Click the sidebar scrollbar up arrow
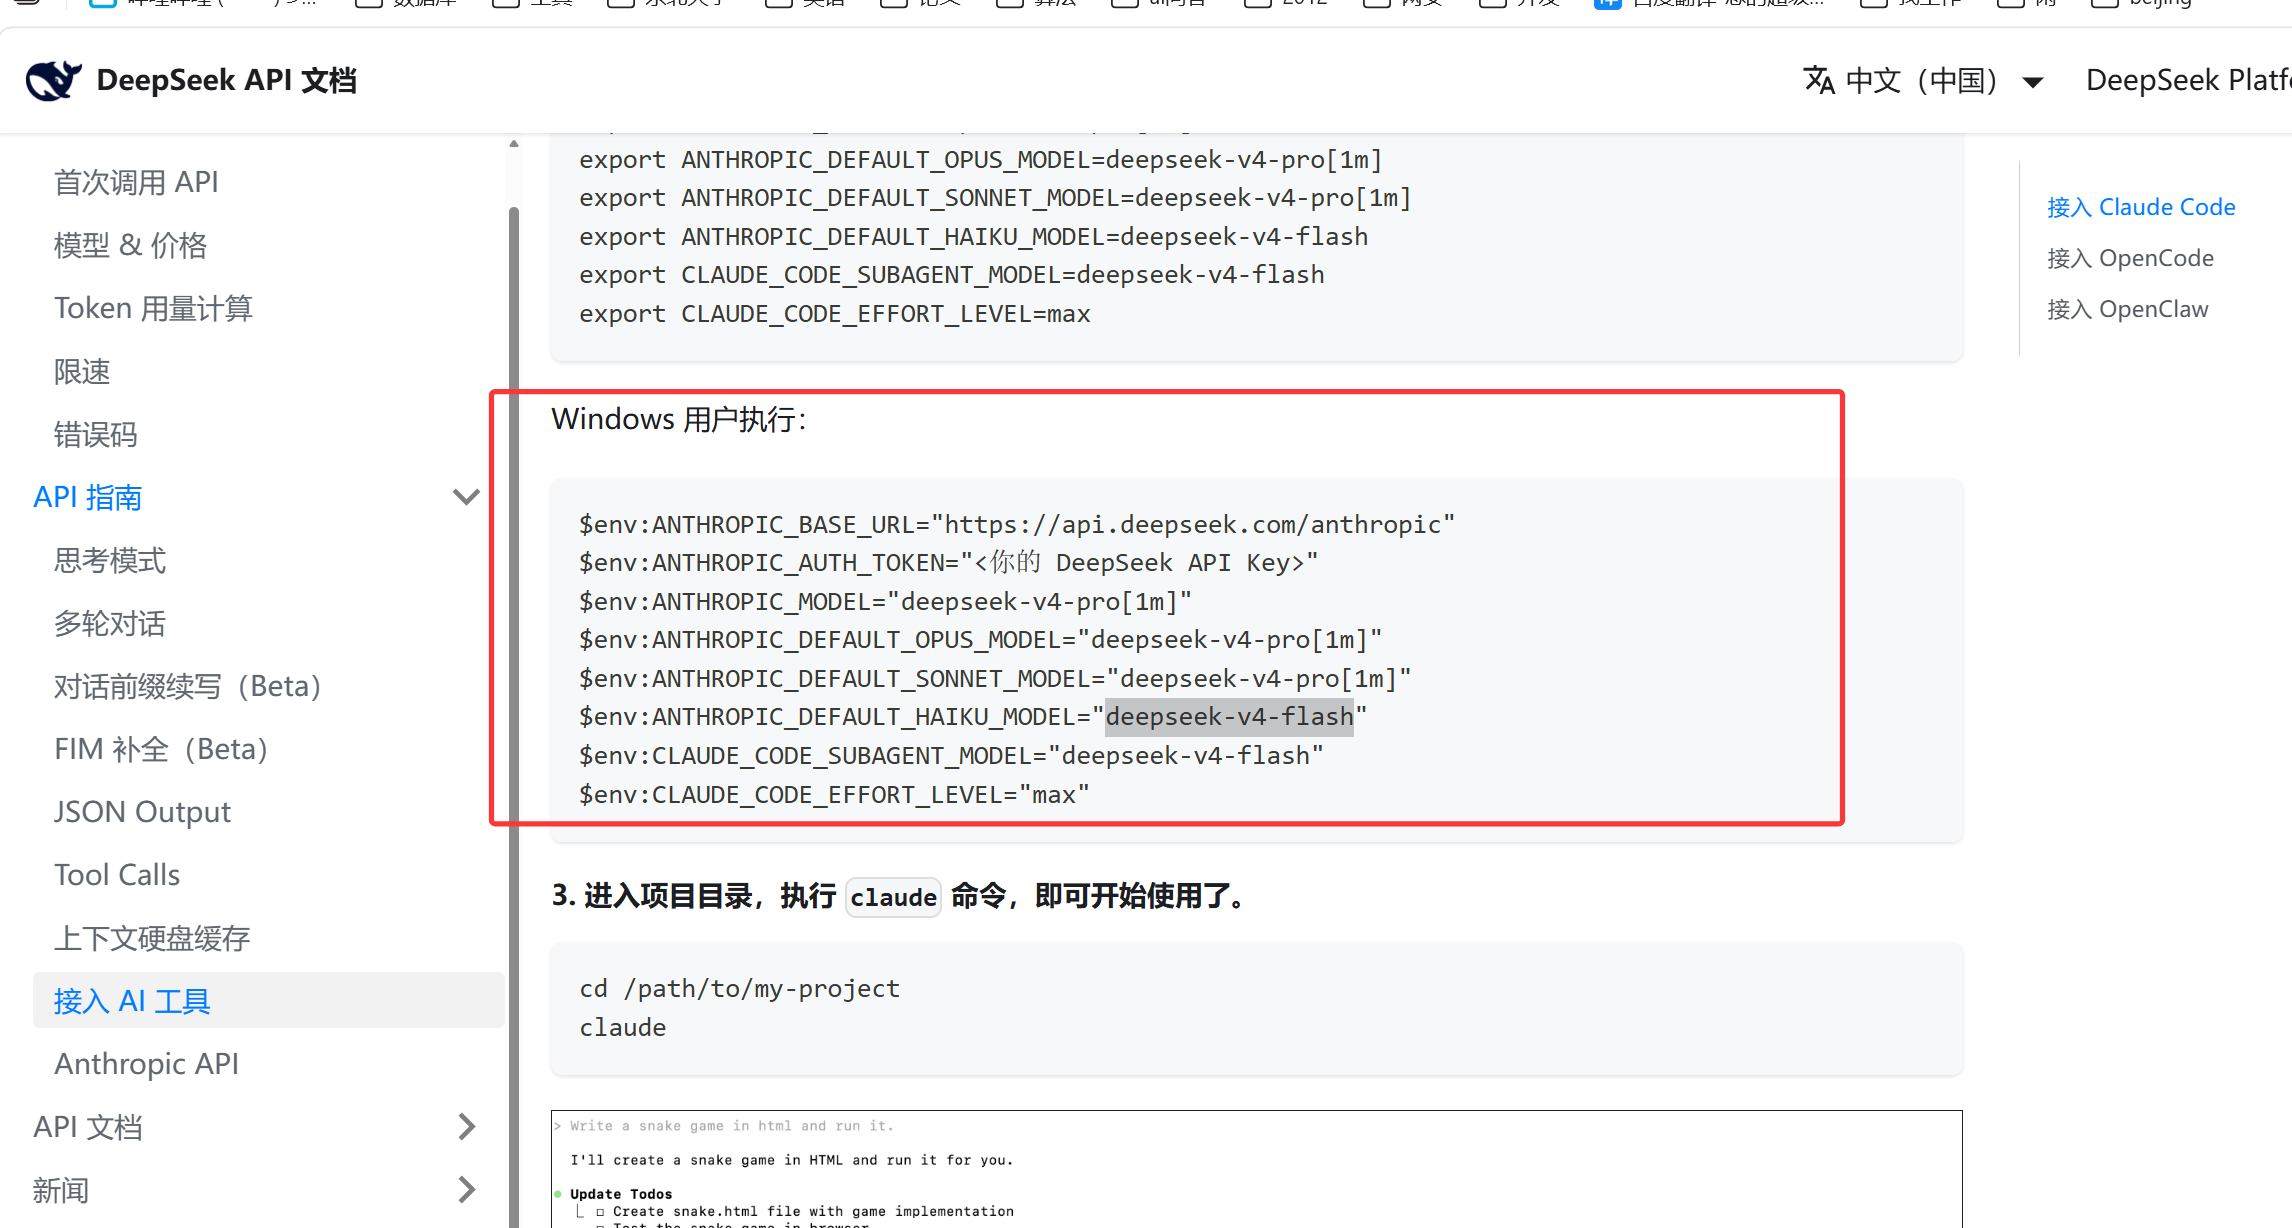 514,144
